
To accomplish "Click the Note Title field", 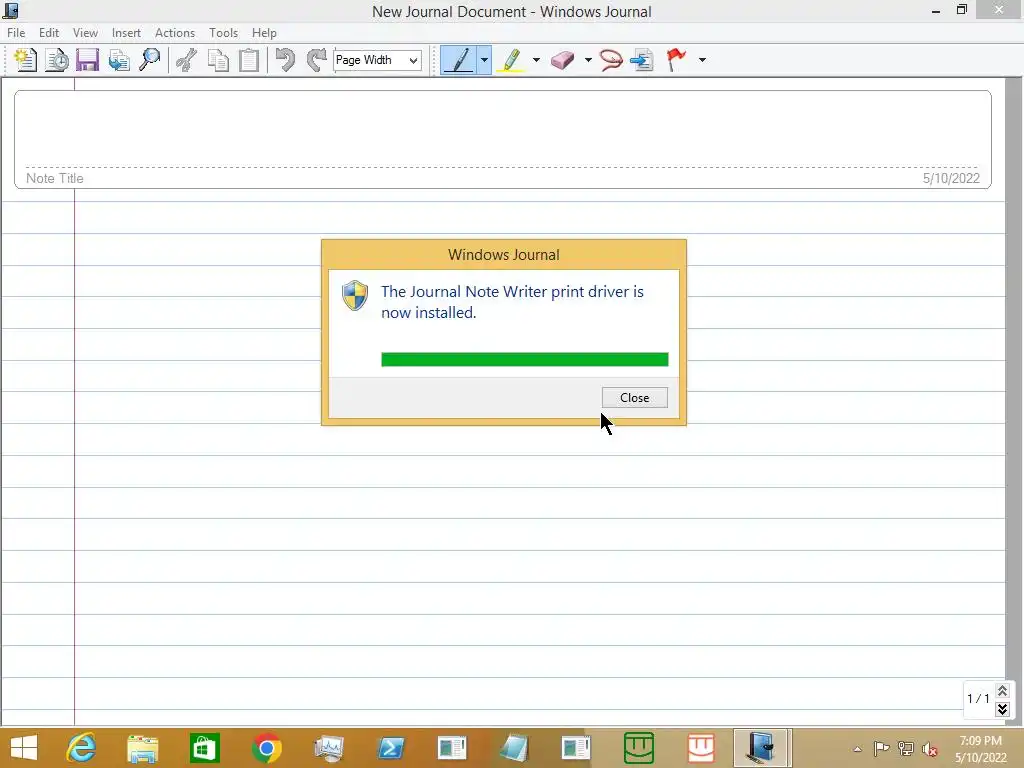I will (x=55, y=178).
